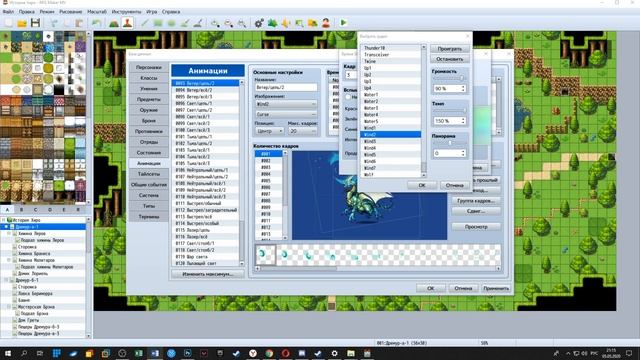The width and height of the screenshot is (640, 360).
Task: Select the Flood Fill tool
Action: 185,23
